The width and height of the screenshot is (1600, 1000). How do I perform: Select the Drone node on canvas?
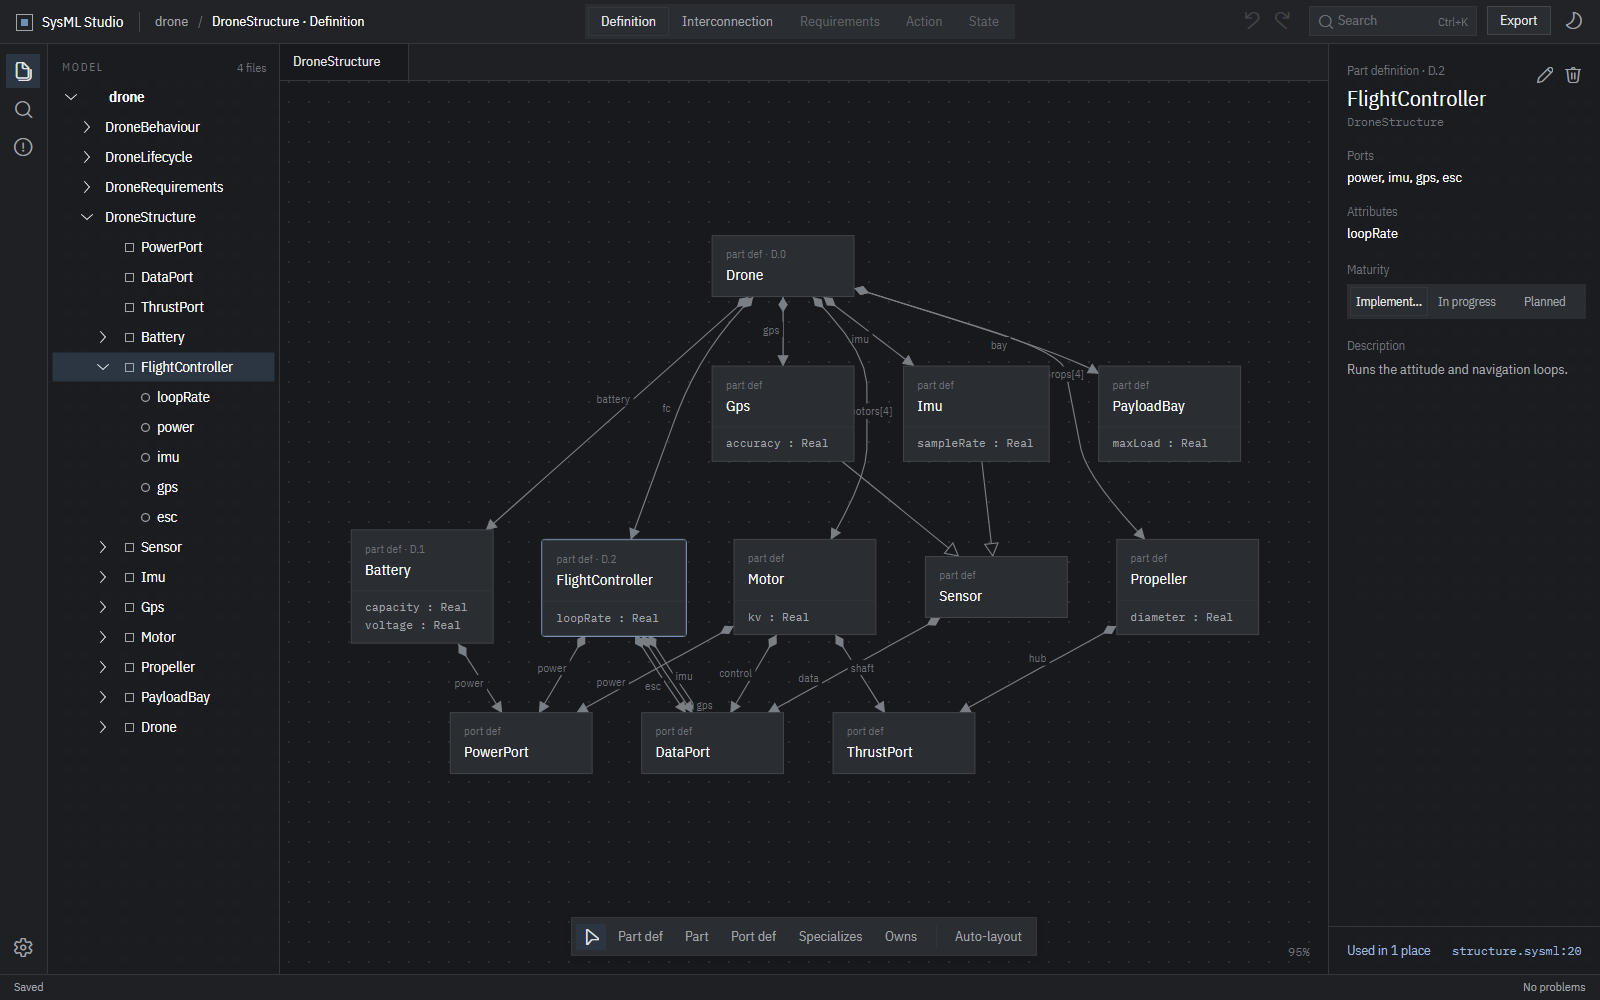[x=783, y=266]
